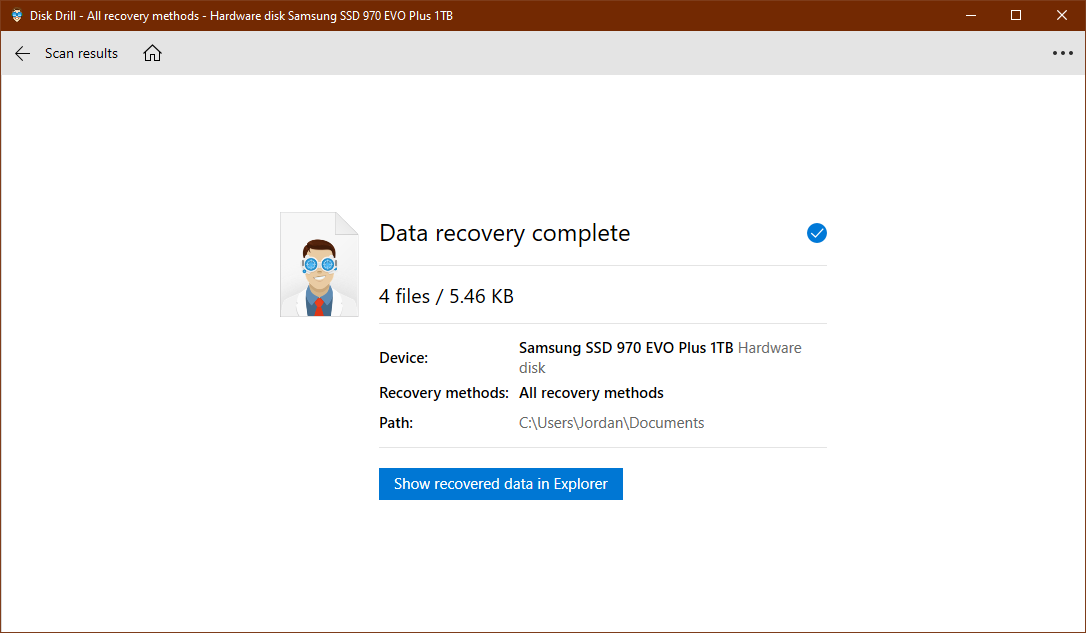Click the All recovery methods value
The image size is (1086, 633).
[x=590, y=392]
